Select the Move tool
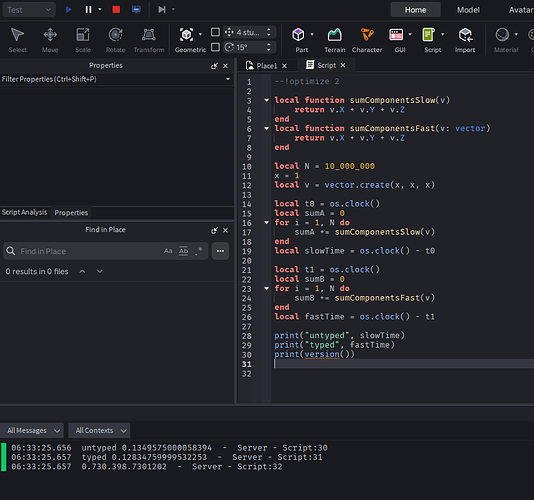Image resolution: width=534 pixels, height=500 pixels. pos(50,40)
